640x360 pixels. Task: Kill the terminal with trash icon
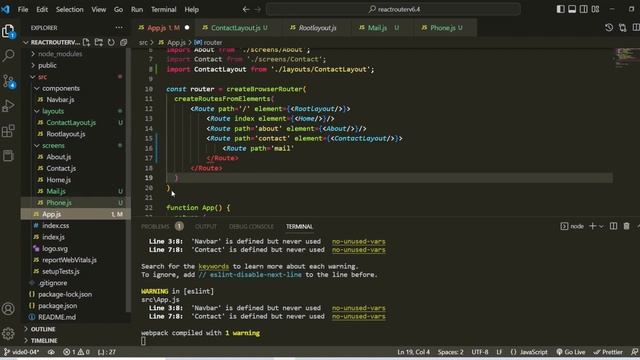coord(627,226)
